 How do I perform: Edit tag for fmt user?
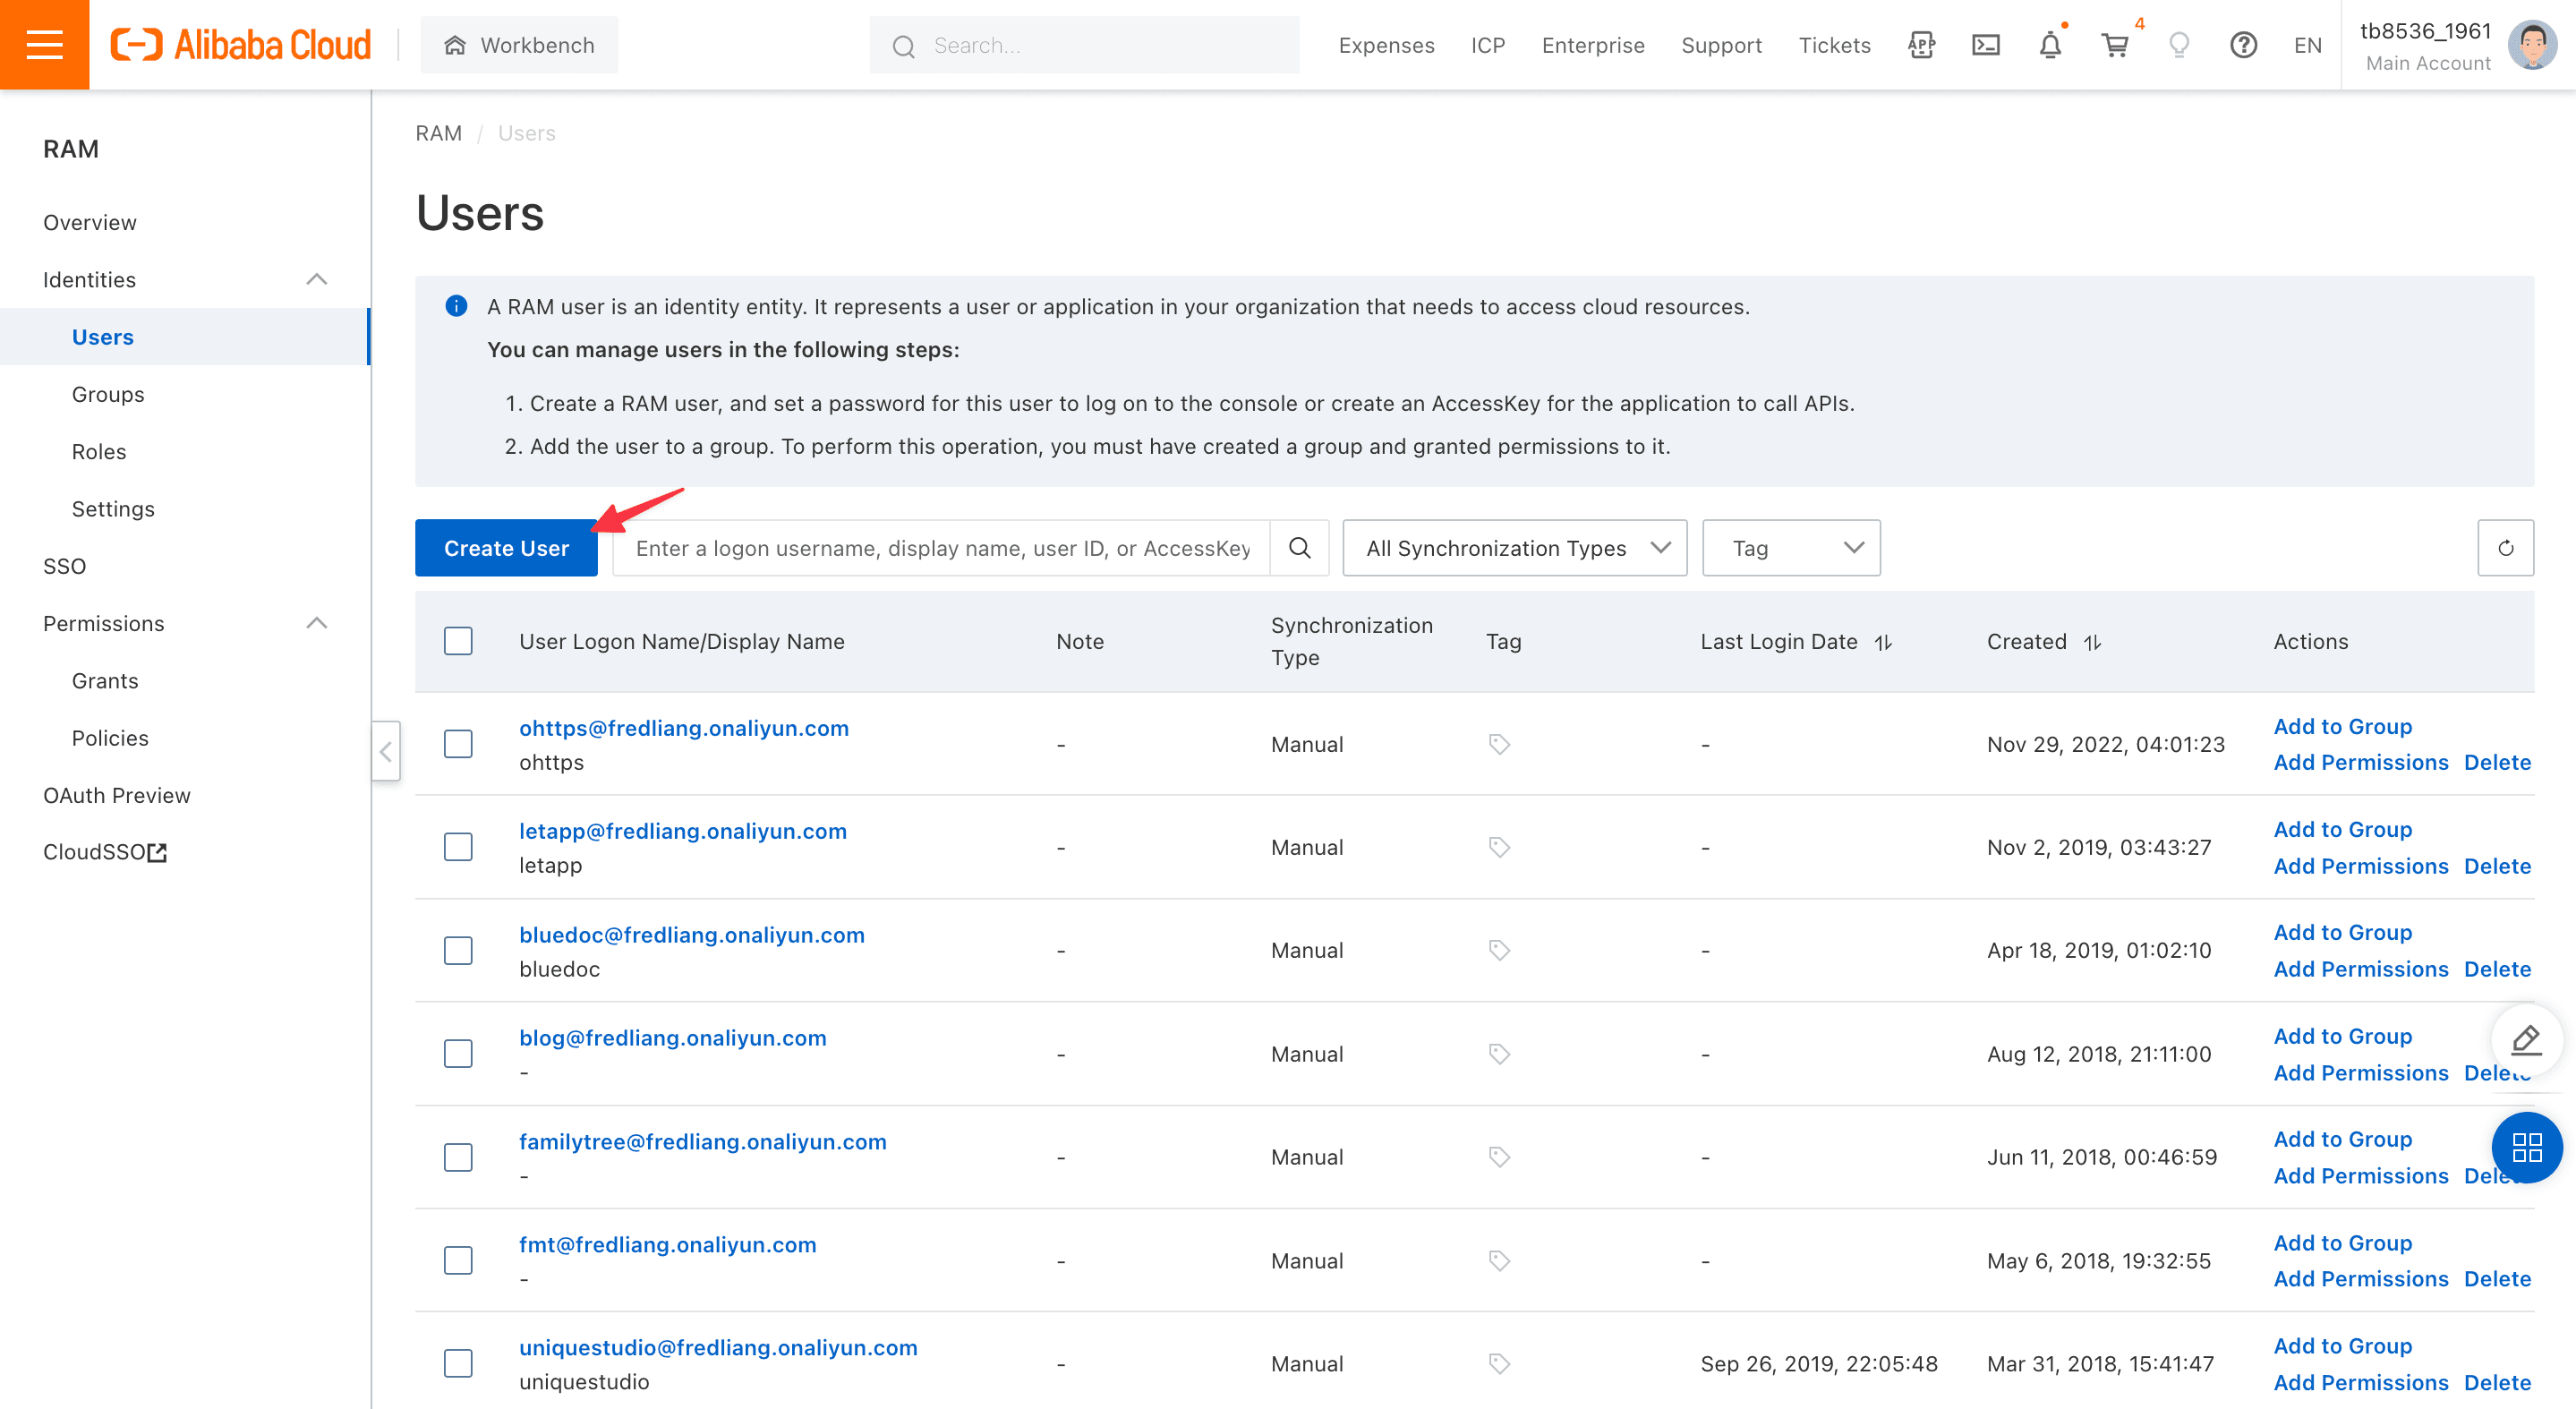pyautogui.click(x=1499, y=1261)
